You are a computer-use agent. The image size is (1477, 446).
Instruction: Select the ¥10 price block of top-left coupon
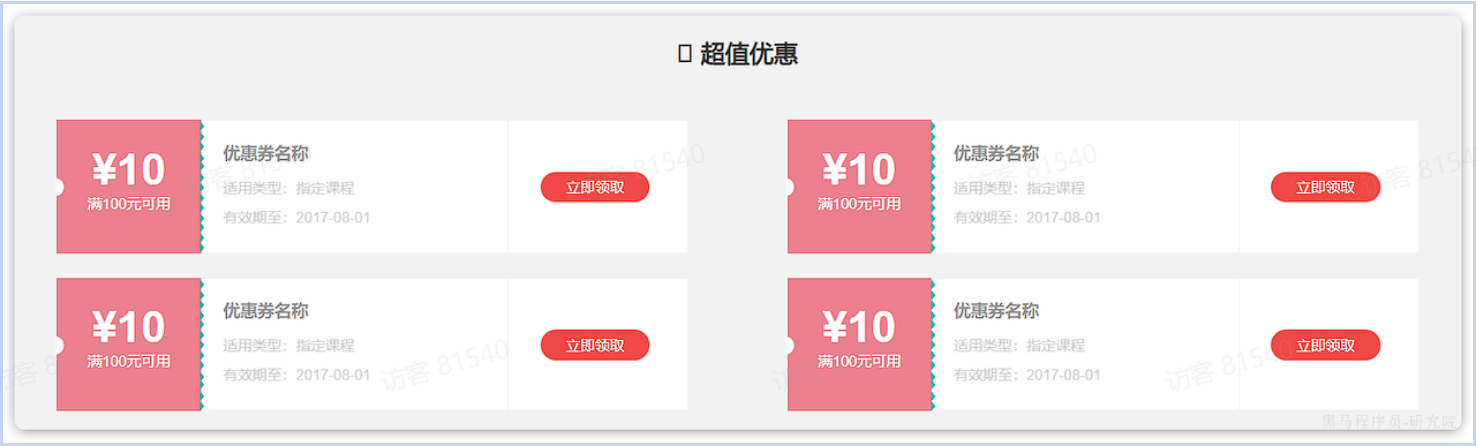(x=129, y=187)
